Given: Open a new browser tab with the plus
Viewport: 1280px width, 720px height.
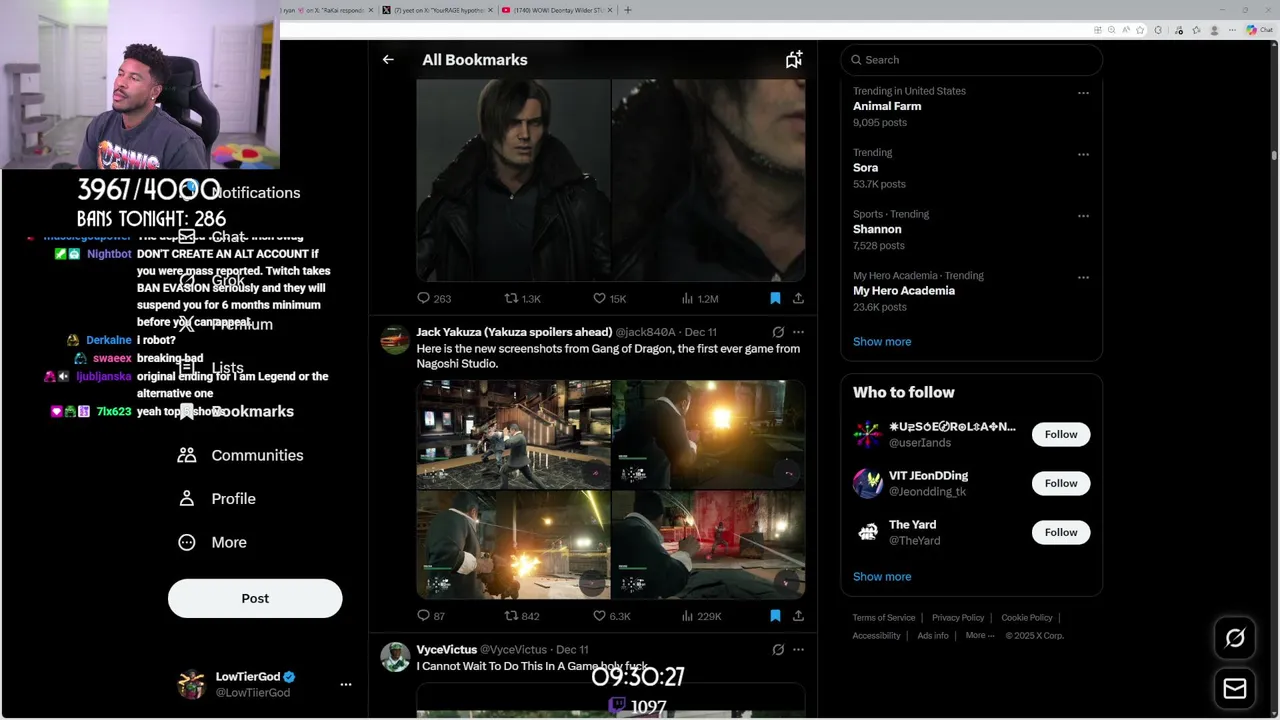Looking at the screenshot, I should pyautogui.click(x=628, y=10).
